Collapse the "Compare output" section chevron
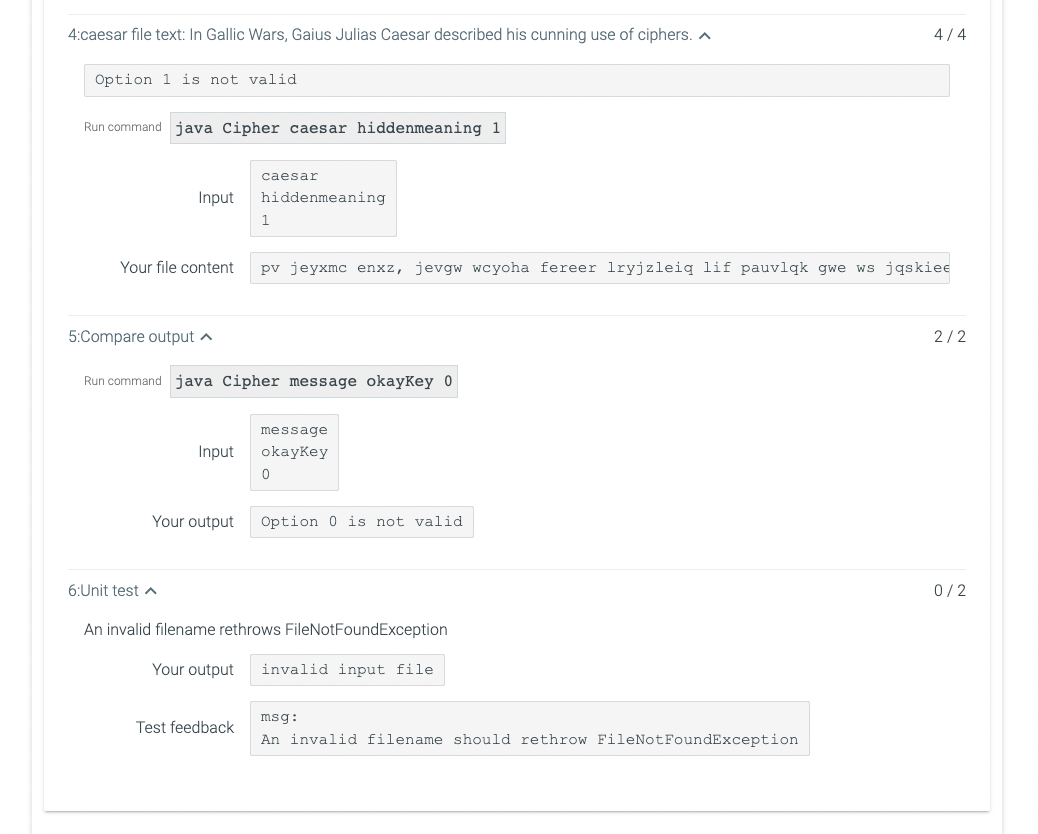The height and width of the screenshot is (834, 1038). 206,336
